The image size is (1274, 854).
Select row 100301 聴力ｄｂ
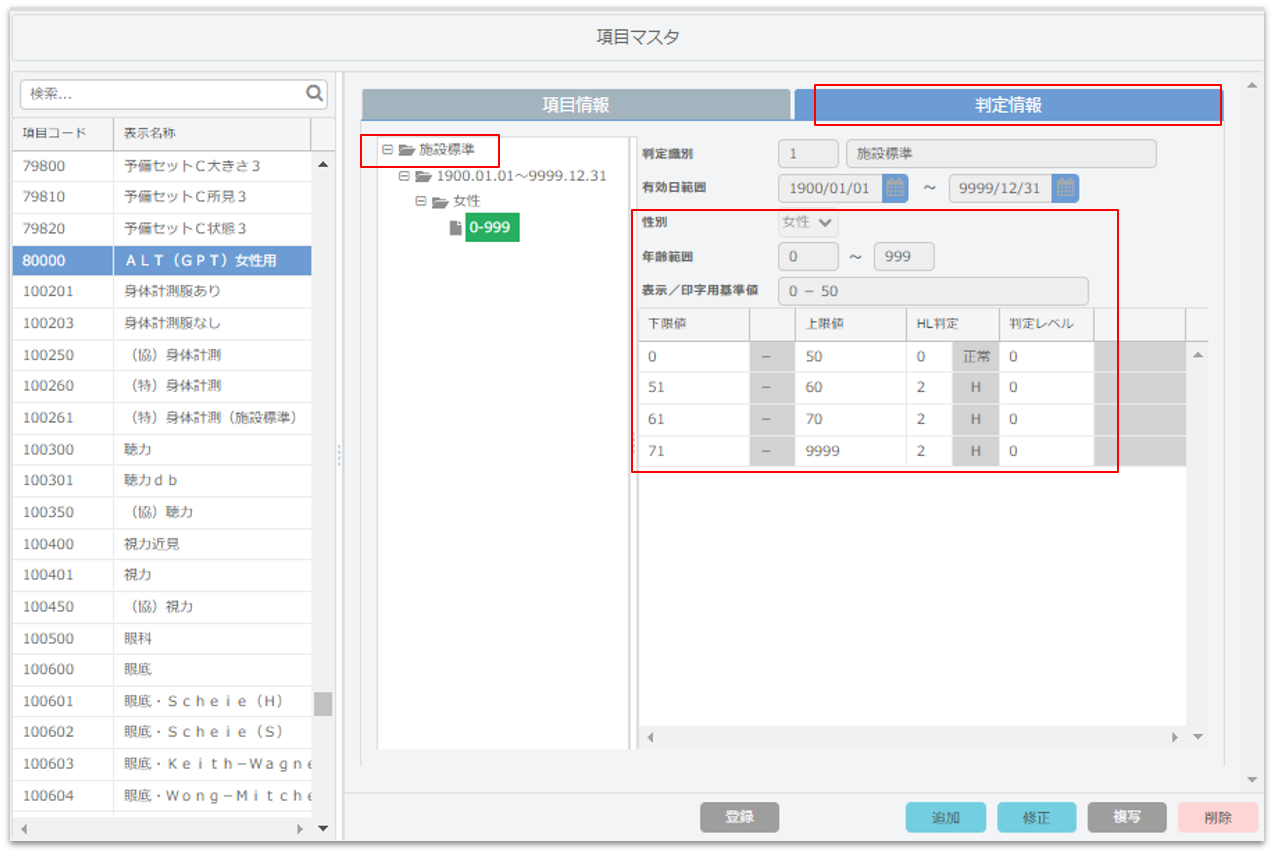162,480
